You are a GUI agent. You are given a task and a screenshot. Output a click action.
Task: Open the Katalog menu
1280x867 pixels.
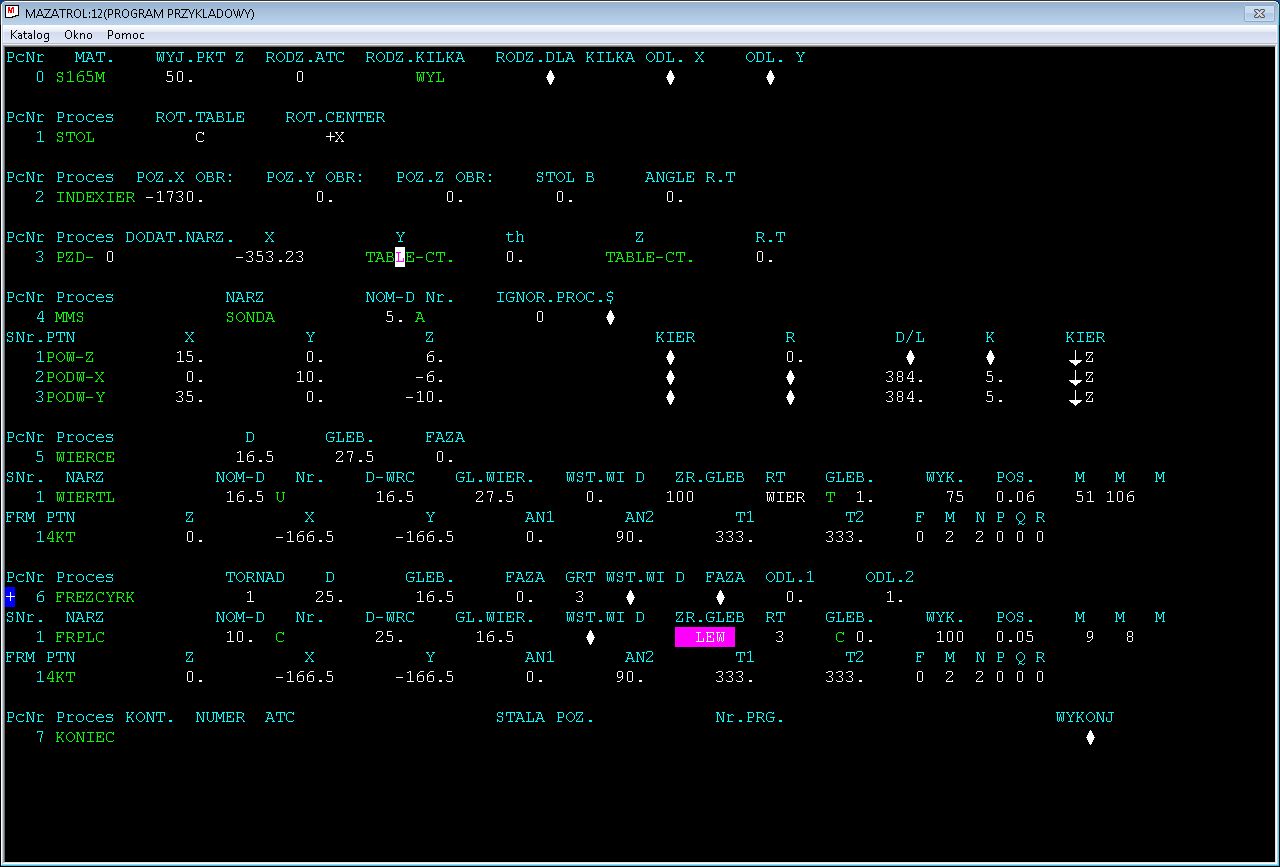click(x=30, y=35)
